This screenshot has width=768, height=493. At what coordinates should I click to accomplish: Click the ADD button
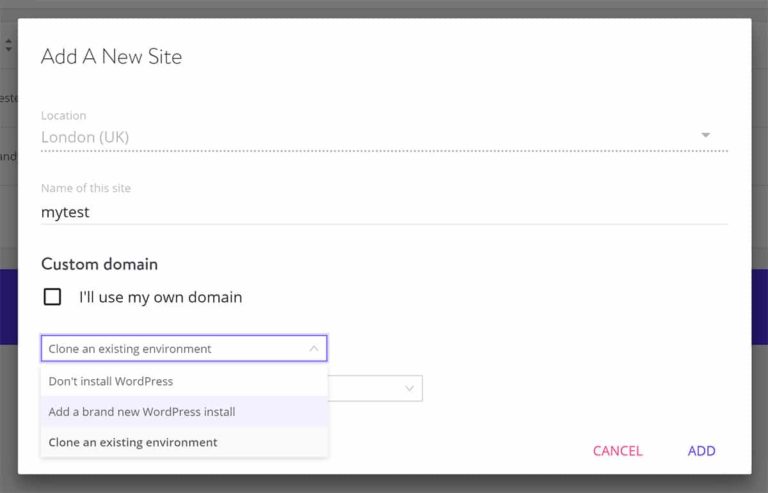[x=701, y=451]
